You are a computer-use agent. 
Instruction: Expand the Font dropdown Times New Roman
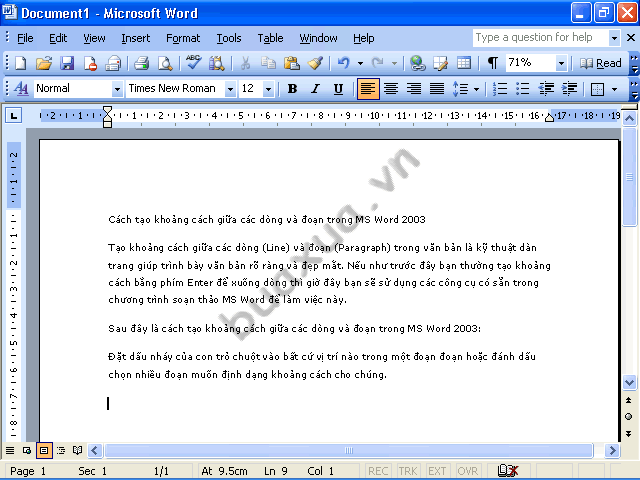230,89
